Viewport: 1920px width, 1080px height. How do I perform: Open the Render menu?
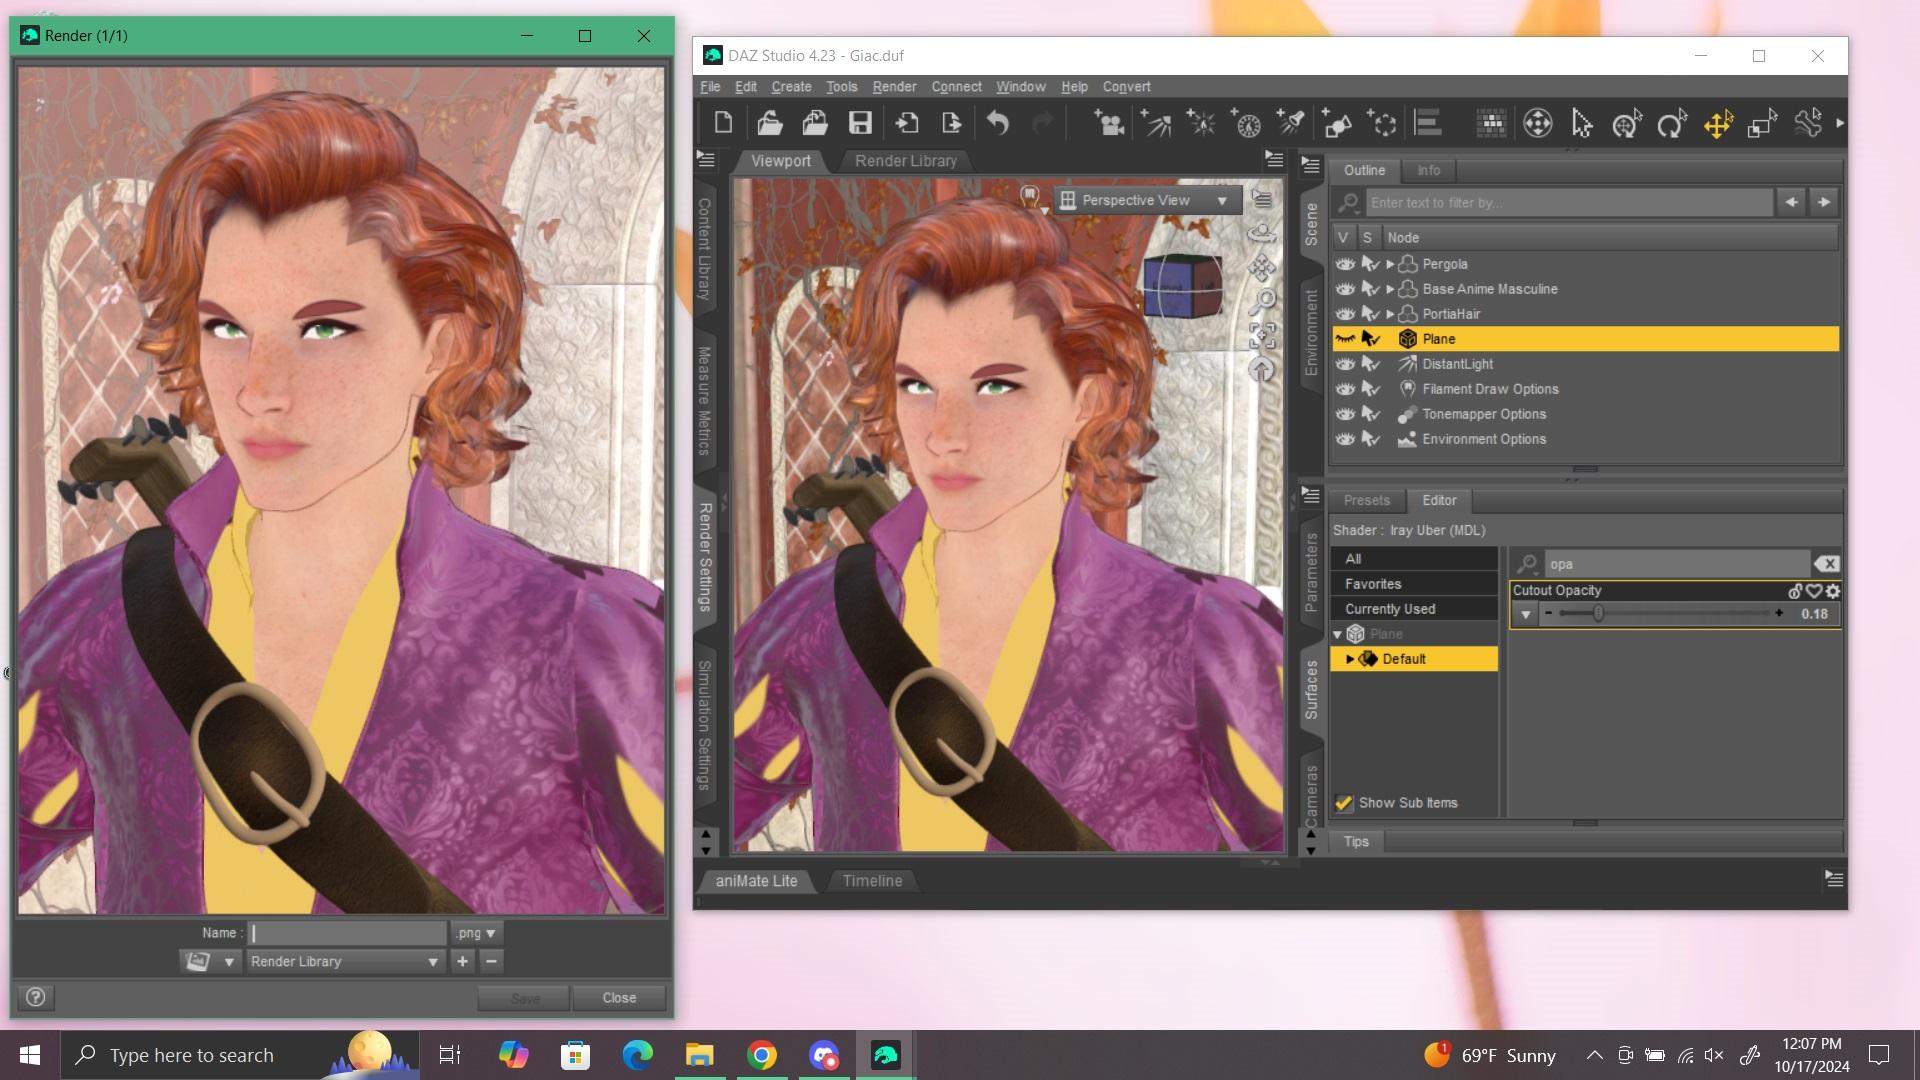[x=893, y=87]
